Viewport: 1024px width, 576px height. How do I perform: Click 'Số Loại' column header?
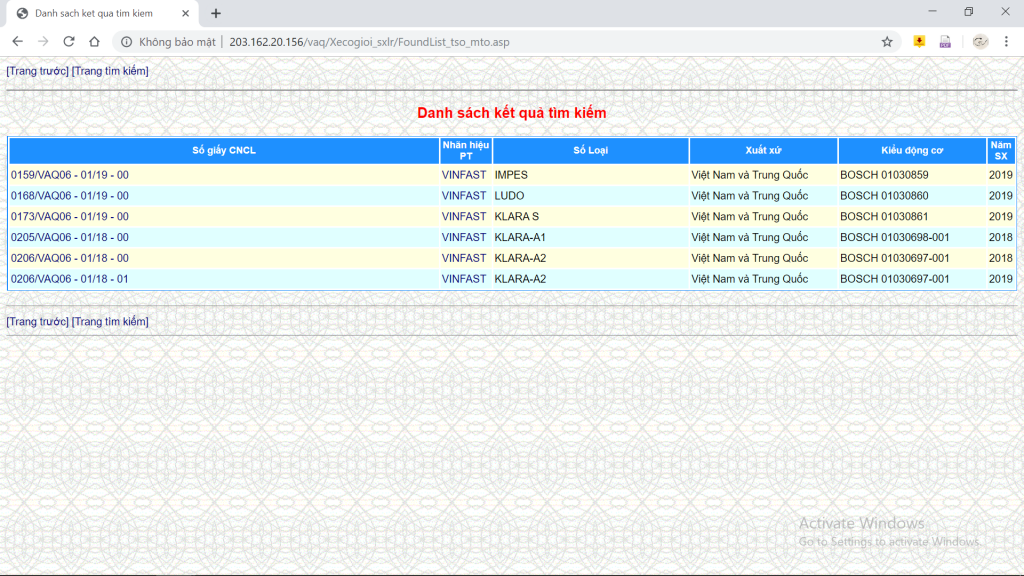(x=590, y=151)
